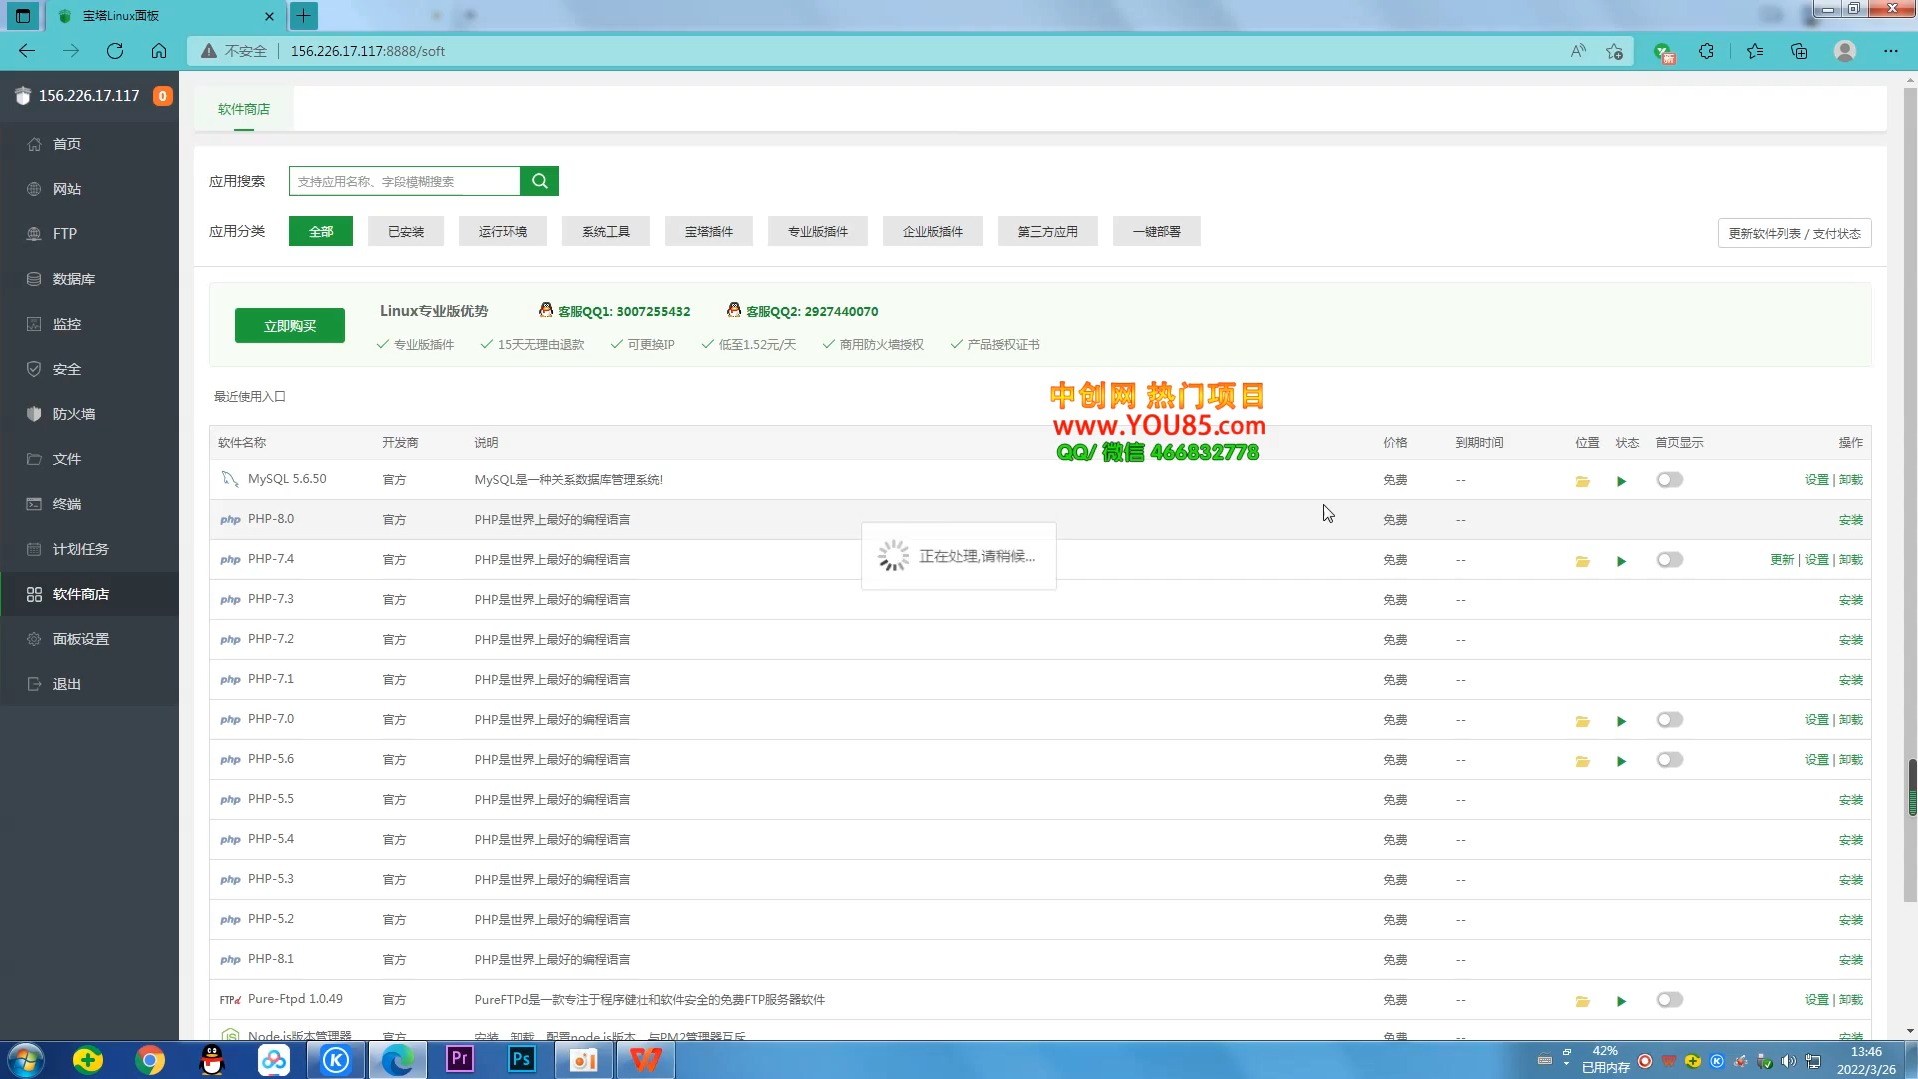
Task: Open 文件 in the sidebar
Action: pyautogui.click(x=90, y=459)
